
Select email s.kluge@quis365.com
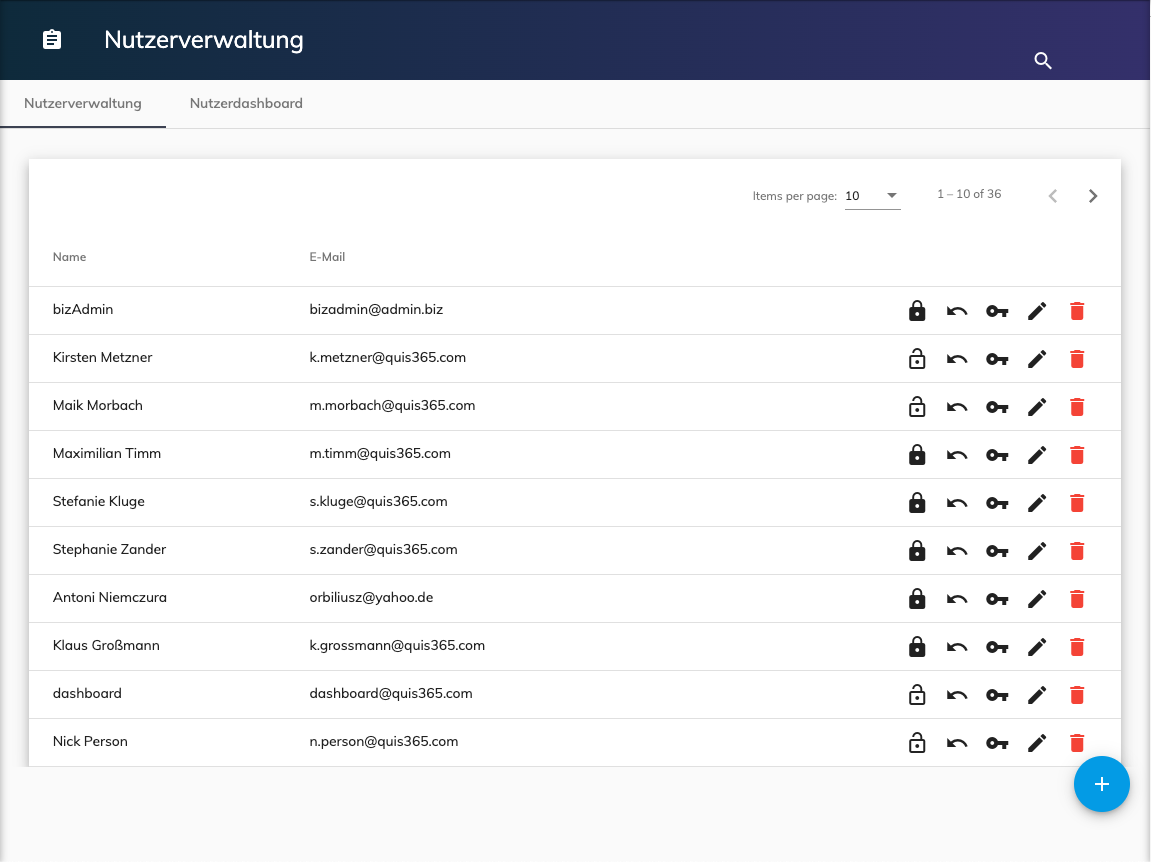coord(378,501)
